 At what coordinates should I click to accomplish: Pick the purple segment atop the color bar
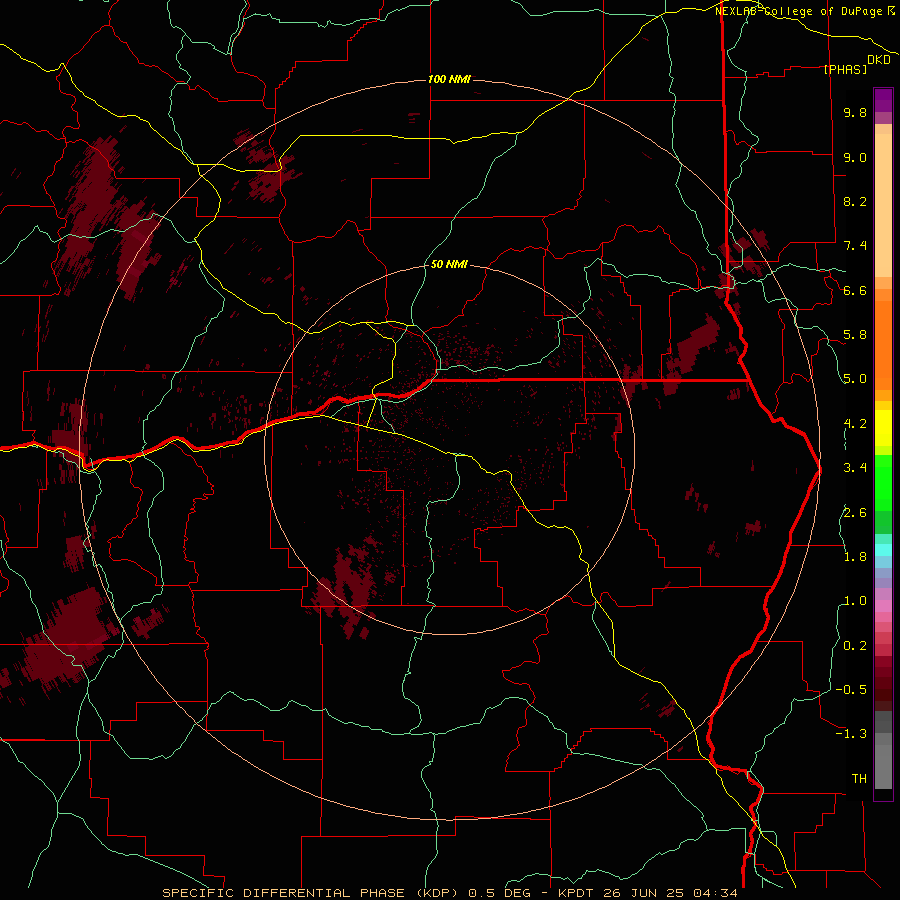pyautogui.click(x=883, y=100)
